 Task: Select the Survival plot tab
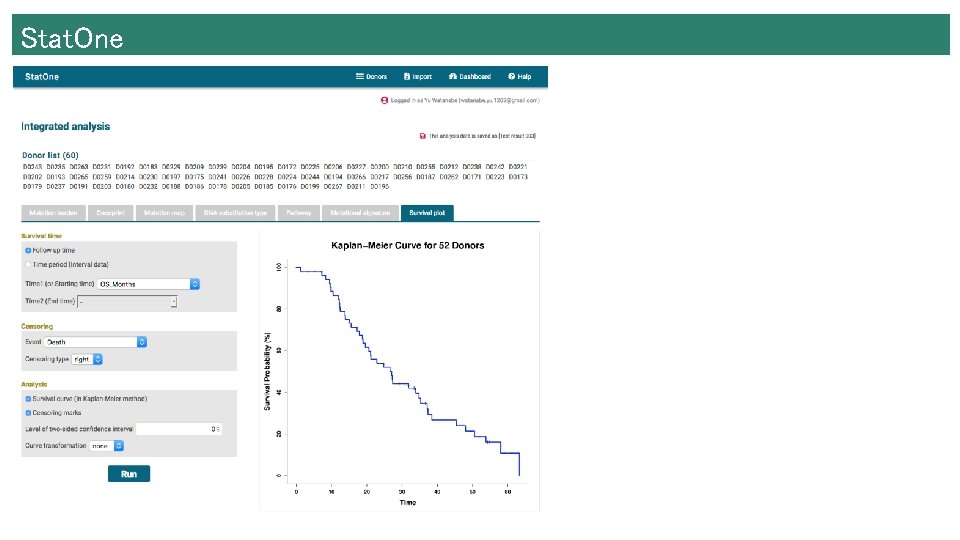tap(427, 213)
